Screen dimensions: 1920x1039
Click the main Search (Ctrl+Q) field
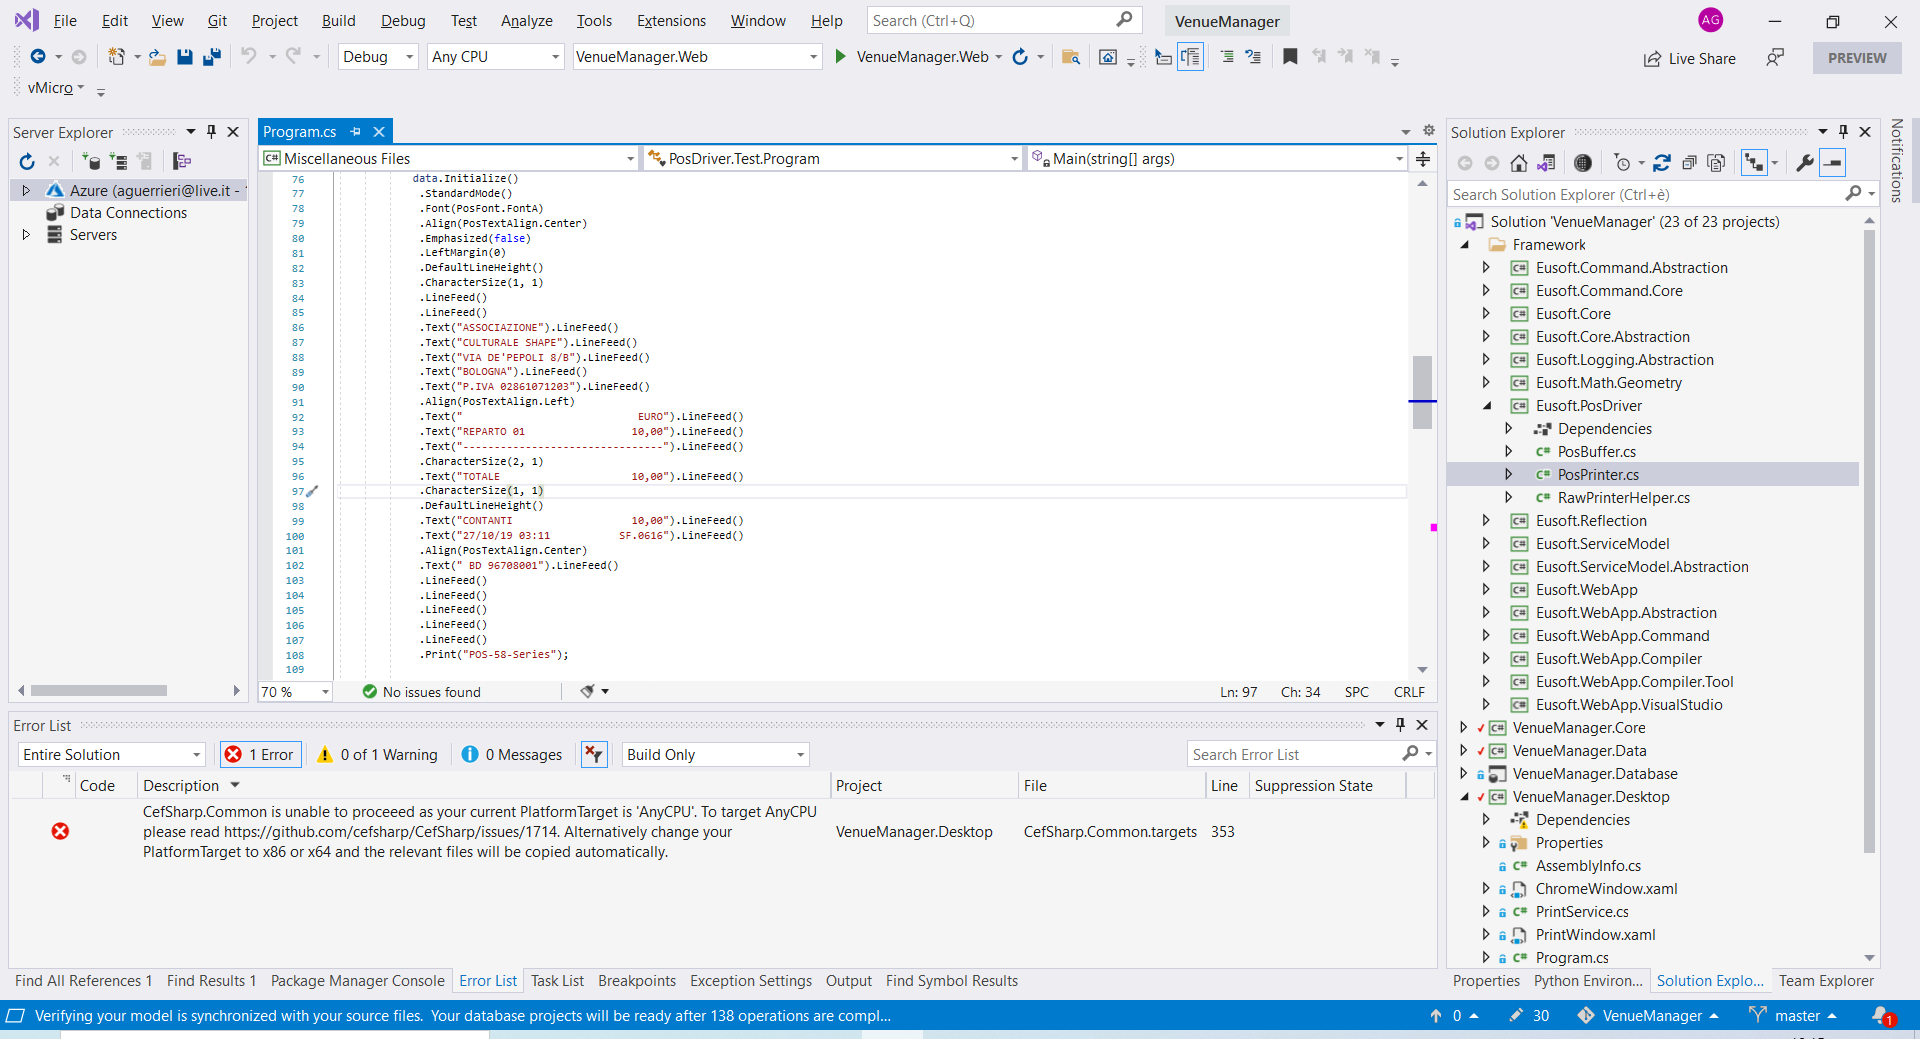[x=1003, y=21]
